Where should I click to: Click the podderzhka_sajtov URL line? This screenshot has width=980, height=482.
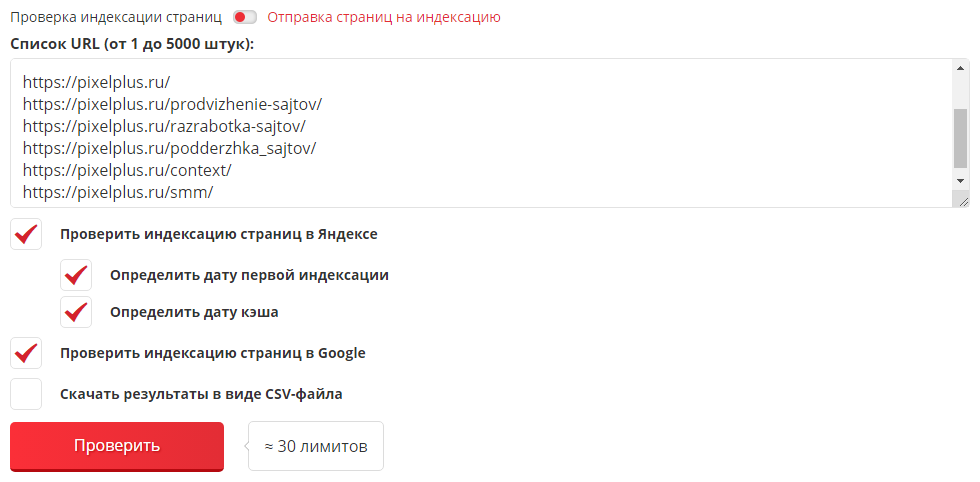169,148
